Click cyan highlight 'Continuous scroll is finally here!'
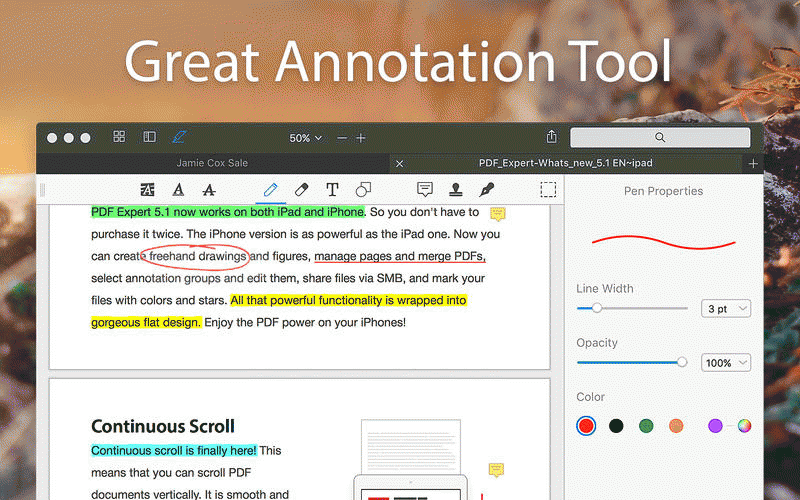800x500 pixels. click(174, 451)
